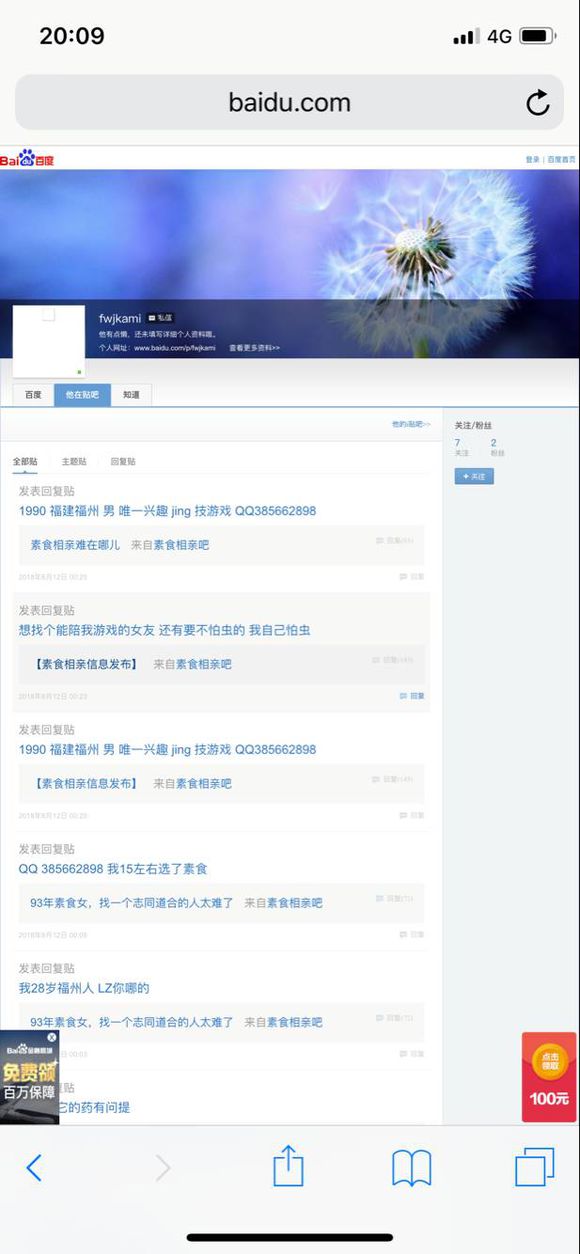580x1254 pixels.
Task: Close the 免费领 floating ad
Action: pyautogui.click(x=52, y=1037)
